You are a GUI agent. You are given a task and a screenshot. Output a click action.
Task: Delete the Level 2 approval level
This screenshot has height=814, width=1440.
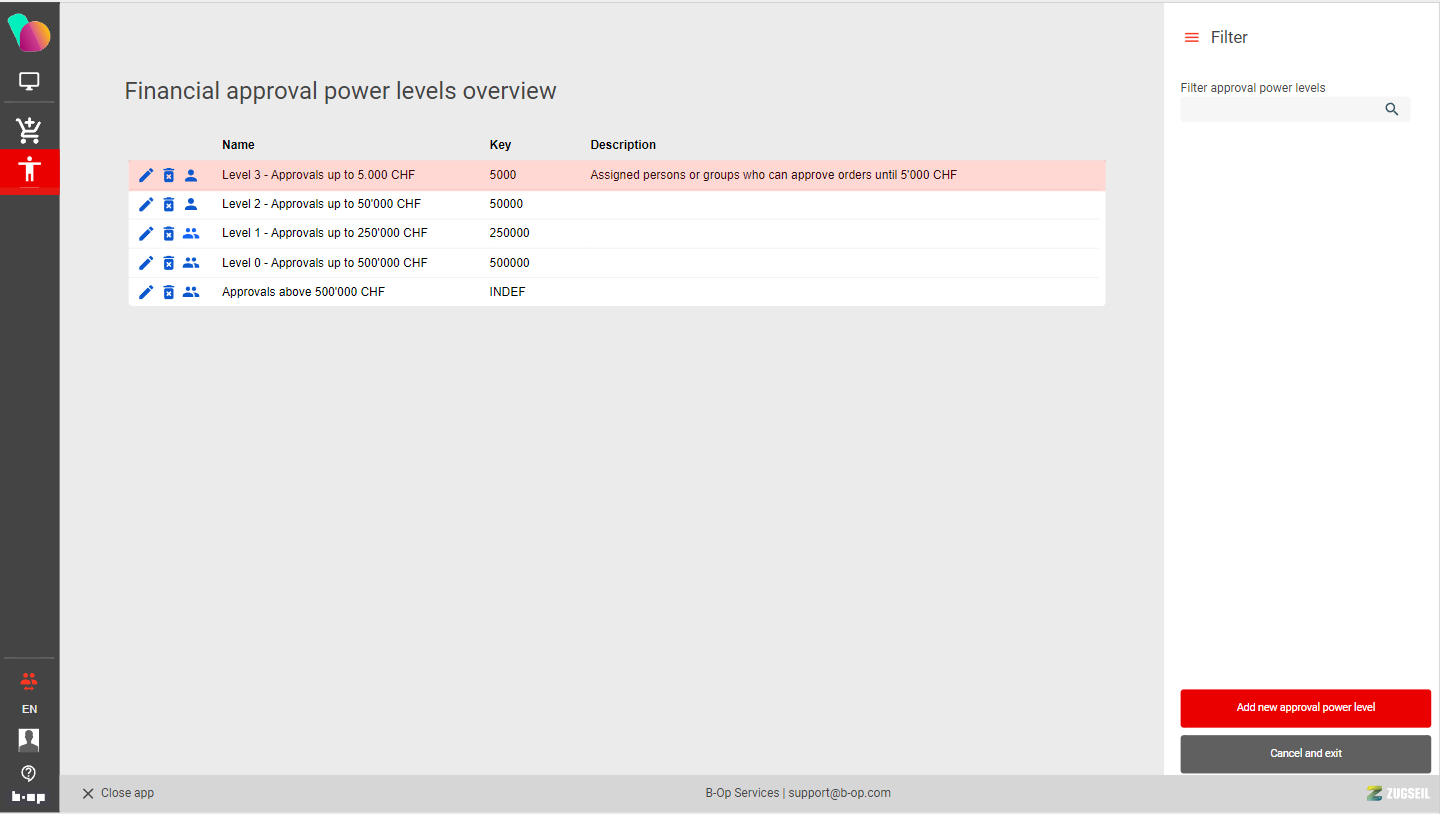tap(169, 204)
